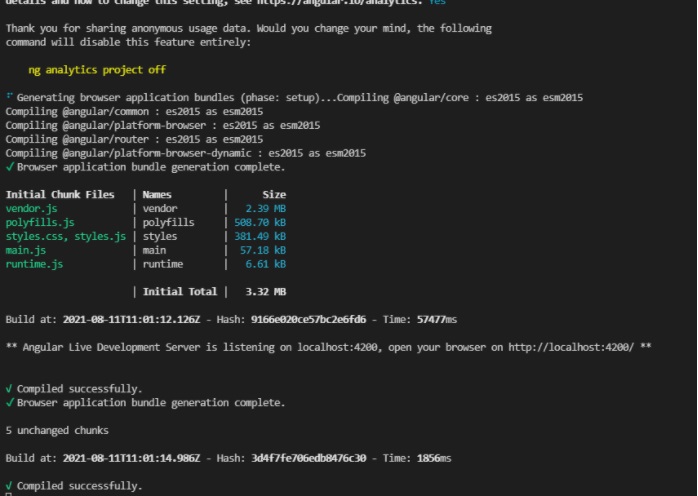Click the 'Size' column header
698x496 pixels.
tap(274, 195)
